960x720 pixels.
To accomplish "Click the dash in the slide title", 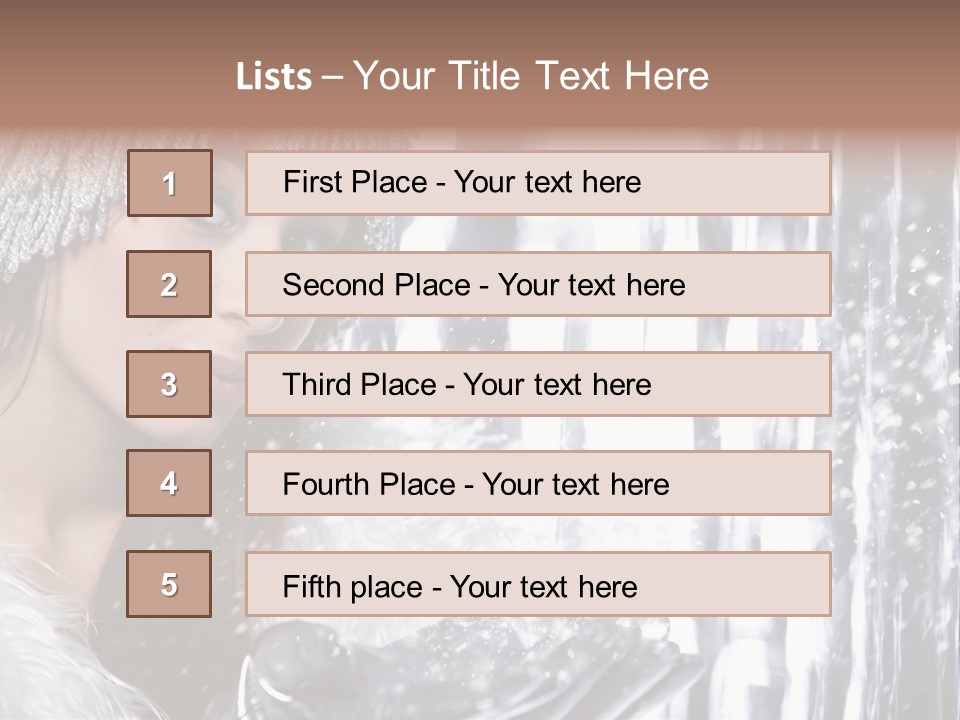I will (x=332, y=76).
